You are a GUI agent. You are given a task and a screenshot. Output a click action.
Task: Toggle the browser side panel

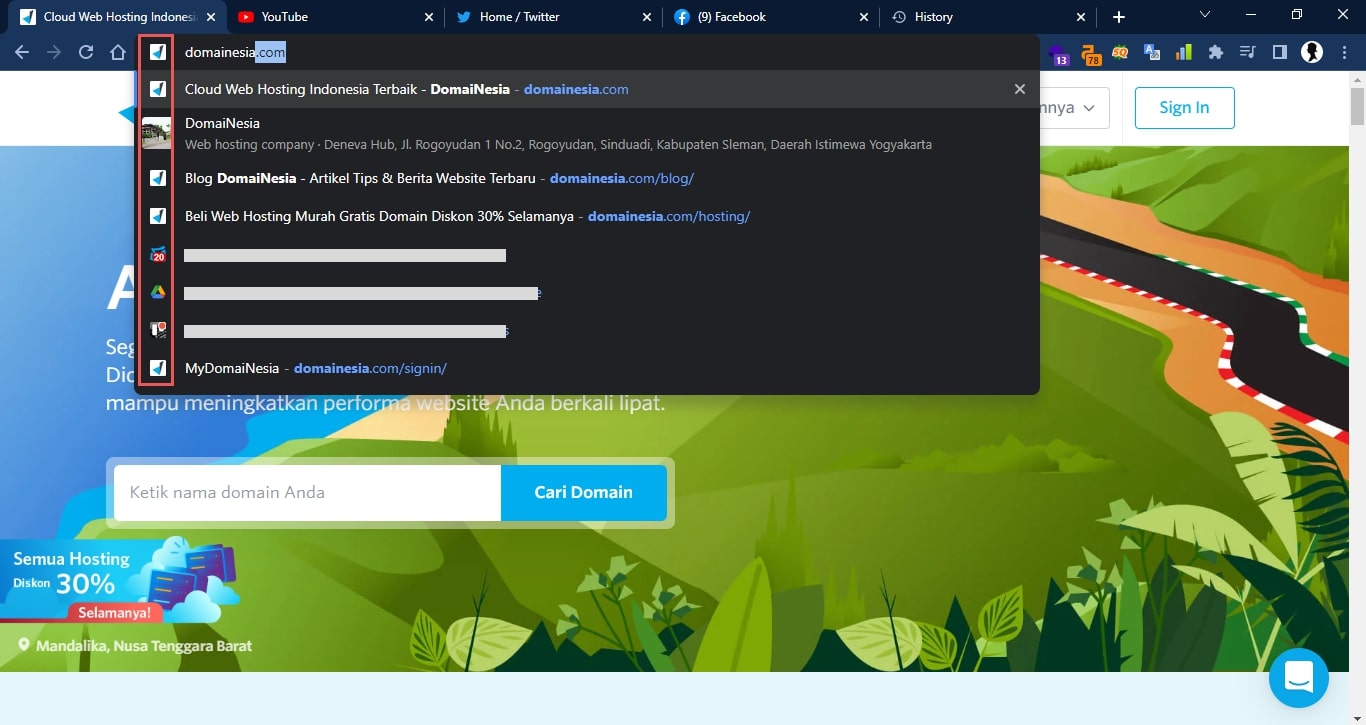point(1279,53)
